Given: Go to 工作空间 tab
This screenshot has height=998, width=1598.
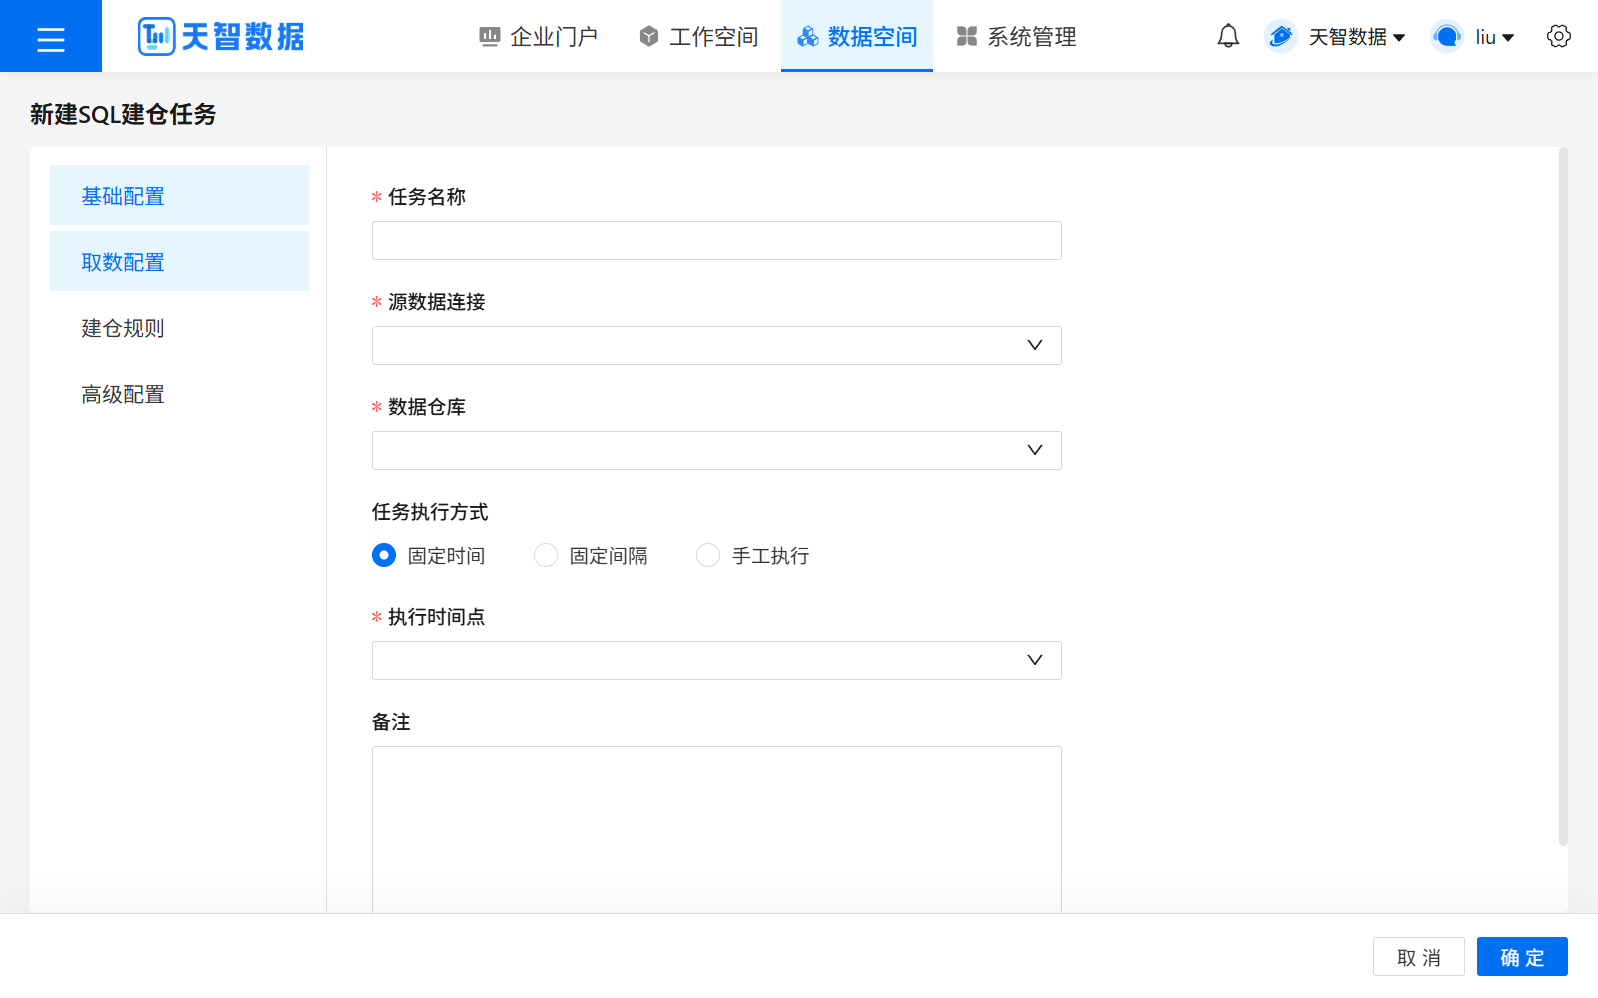Looking at the screenshot, I should (699, 37).
